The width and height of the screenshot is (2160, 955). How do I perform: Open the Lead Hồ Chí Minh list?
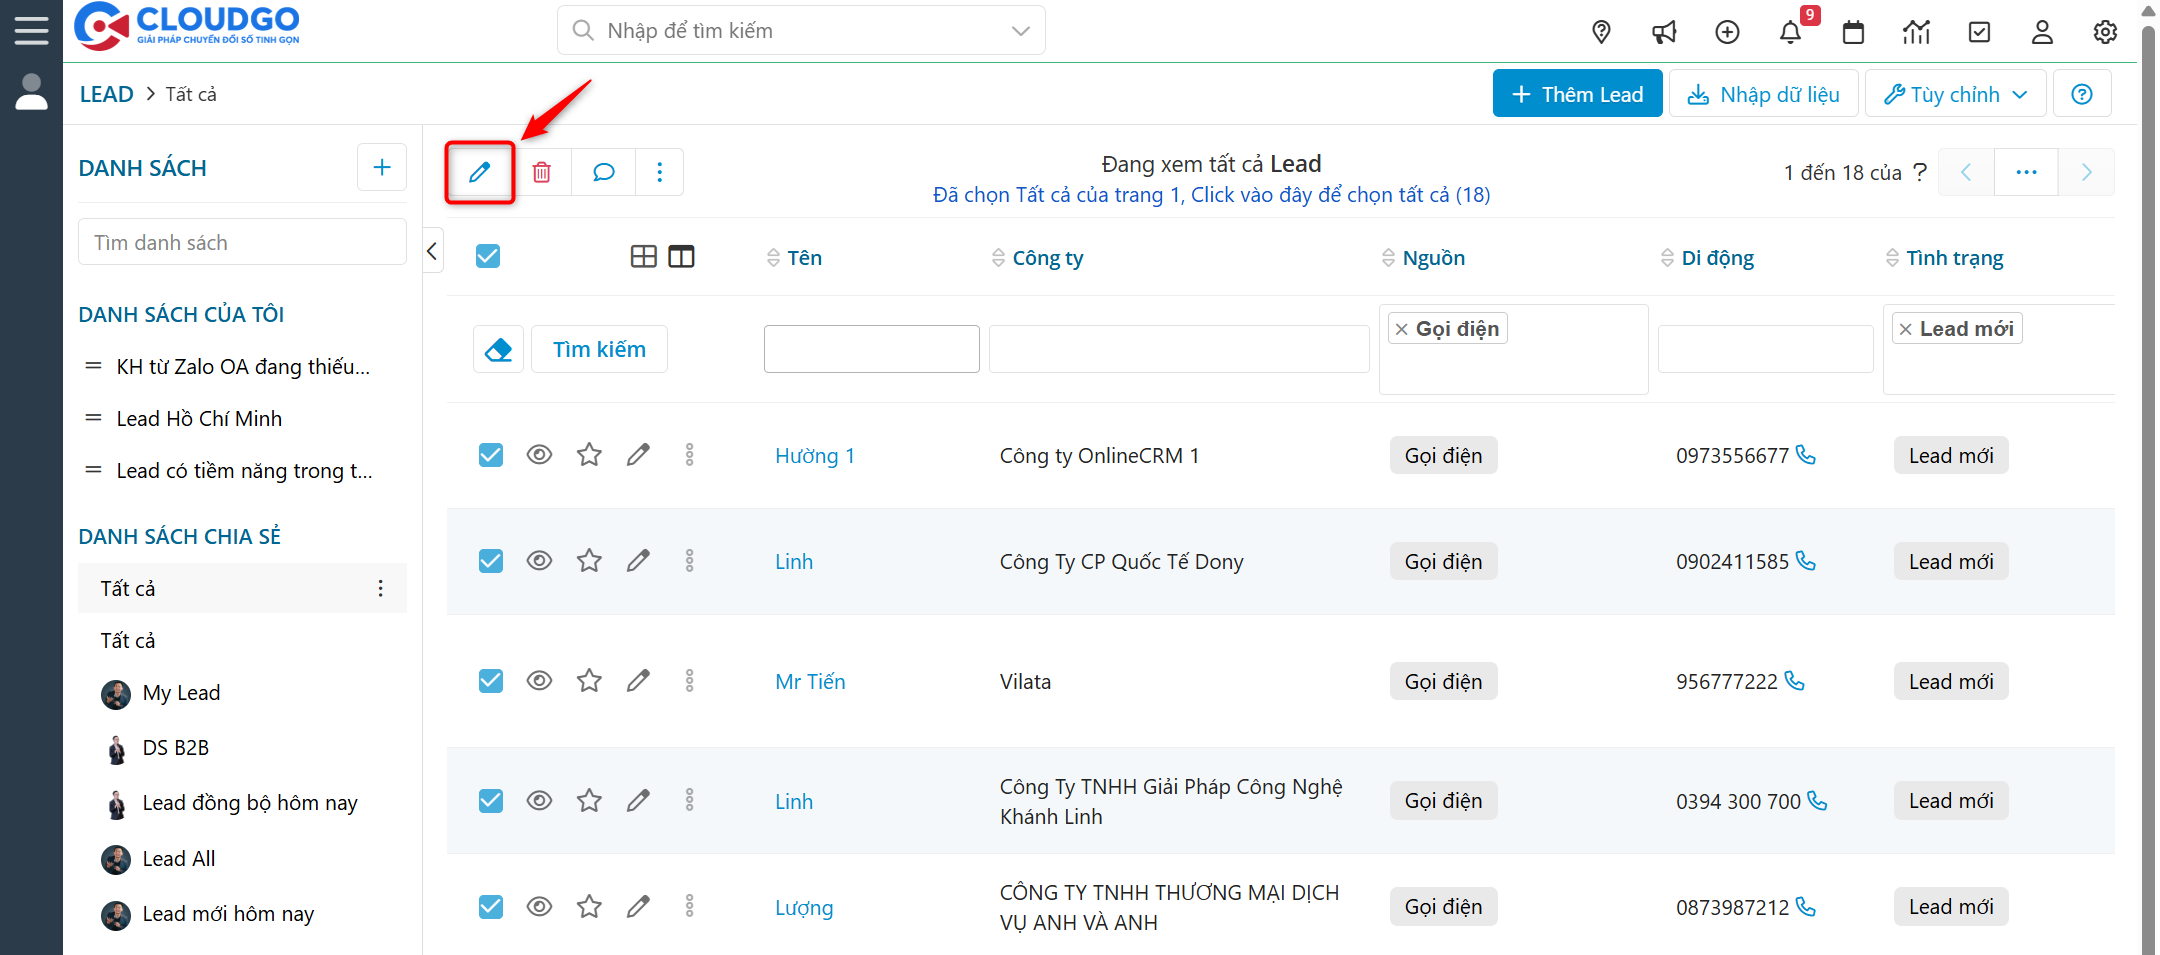pos(199,419)
